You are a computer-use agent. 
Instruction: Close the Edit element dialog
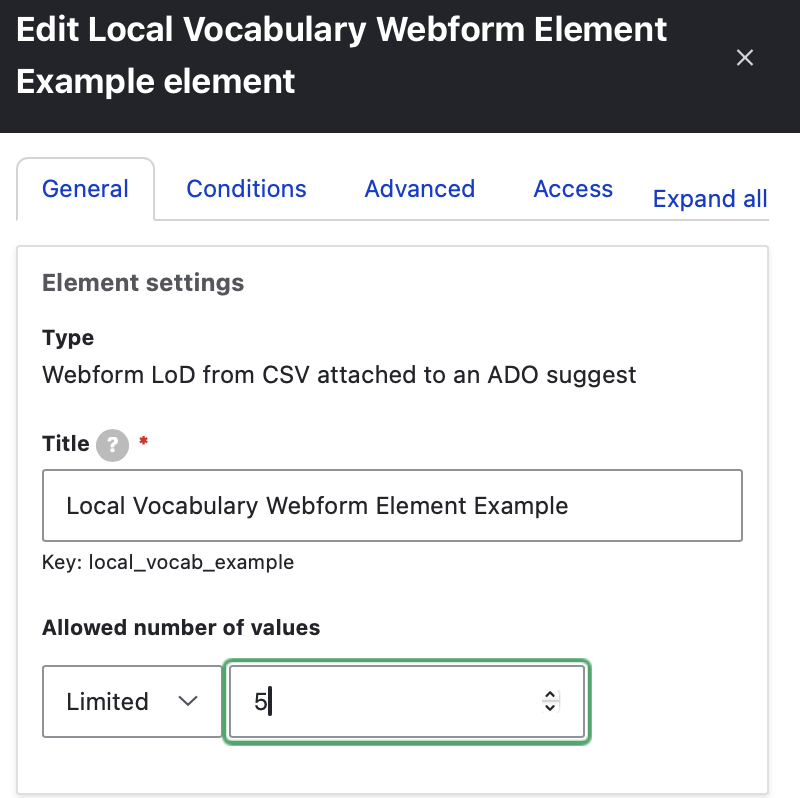tap(744, 58)
